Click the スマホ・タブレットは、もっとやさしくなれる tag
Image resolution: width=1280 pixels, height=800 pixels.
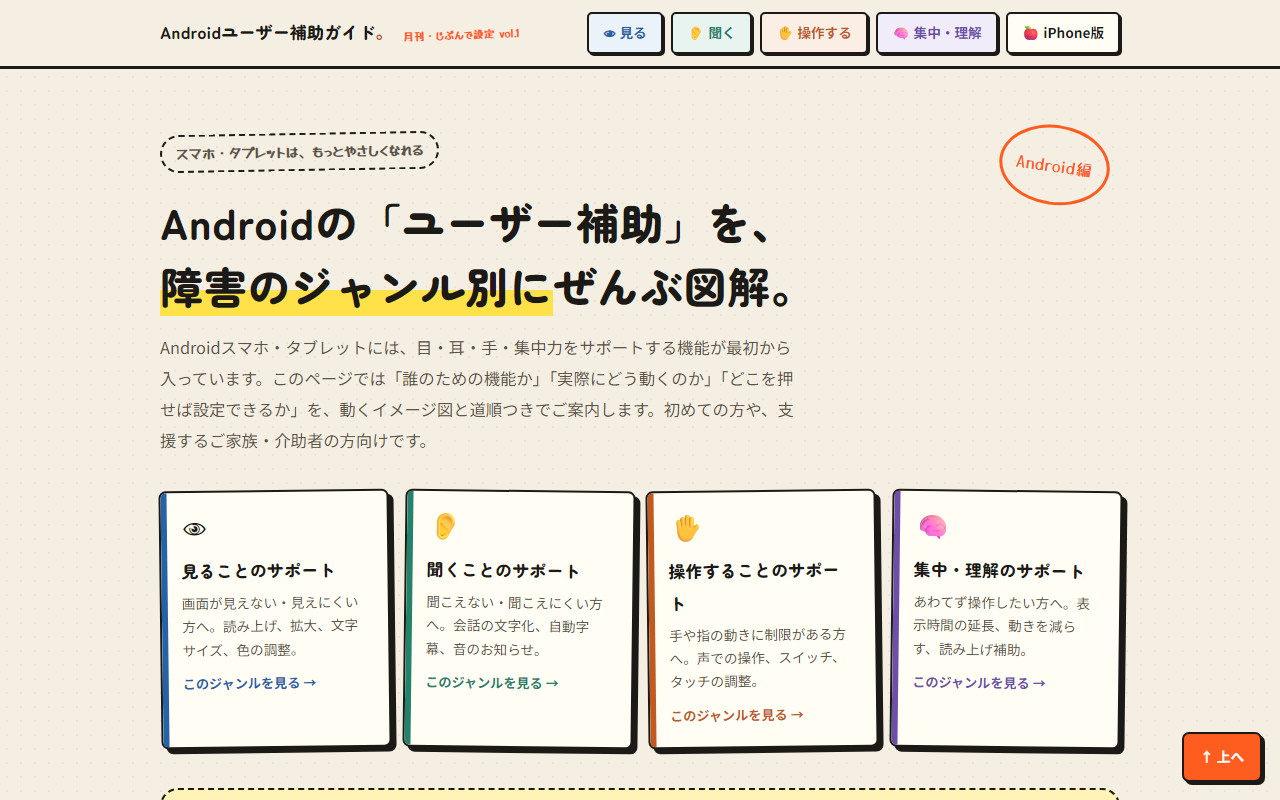299,152
